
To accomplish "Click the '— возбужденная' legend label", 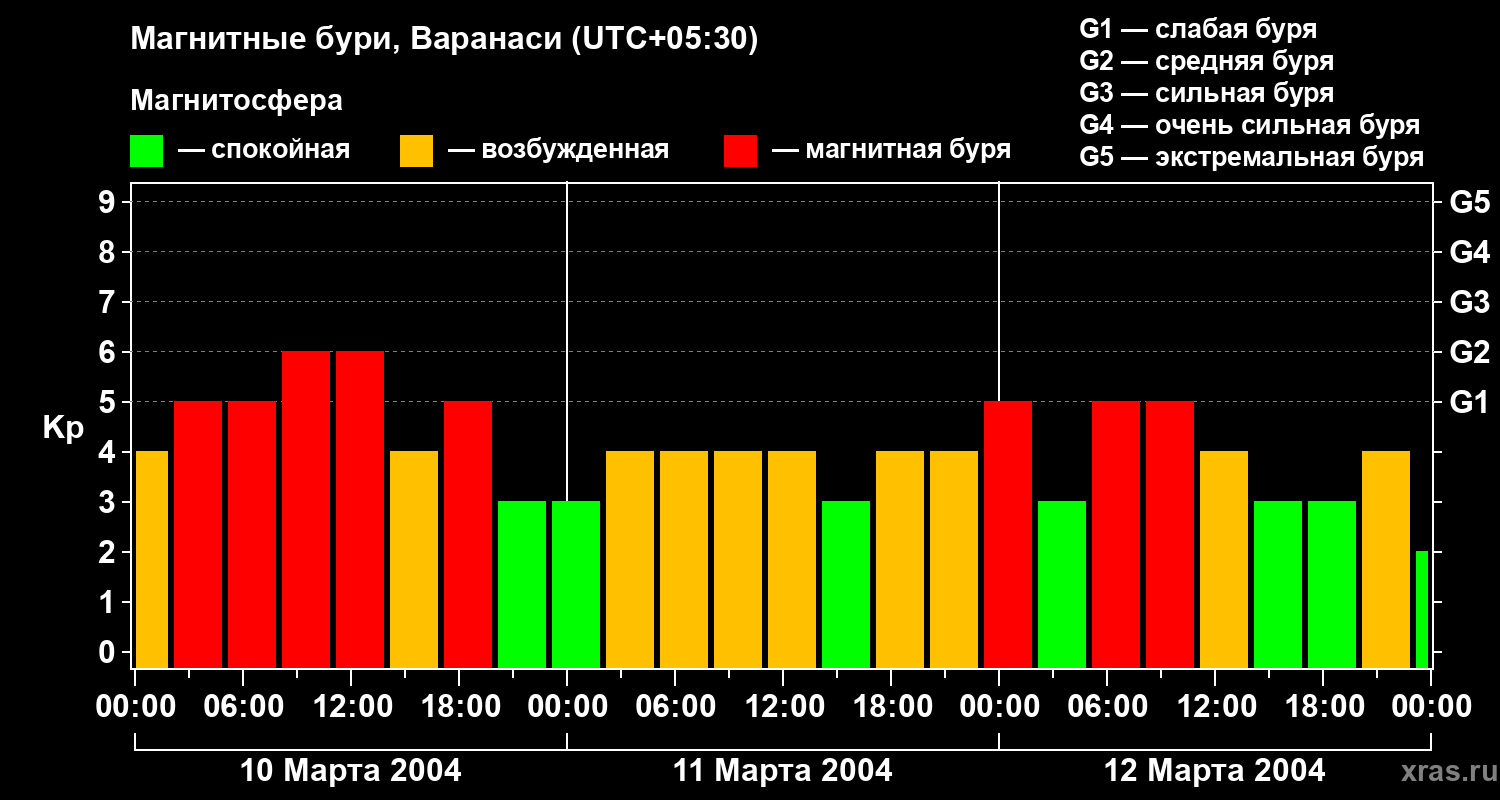I will 558,150.
